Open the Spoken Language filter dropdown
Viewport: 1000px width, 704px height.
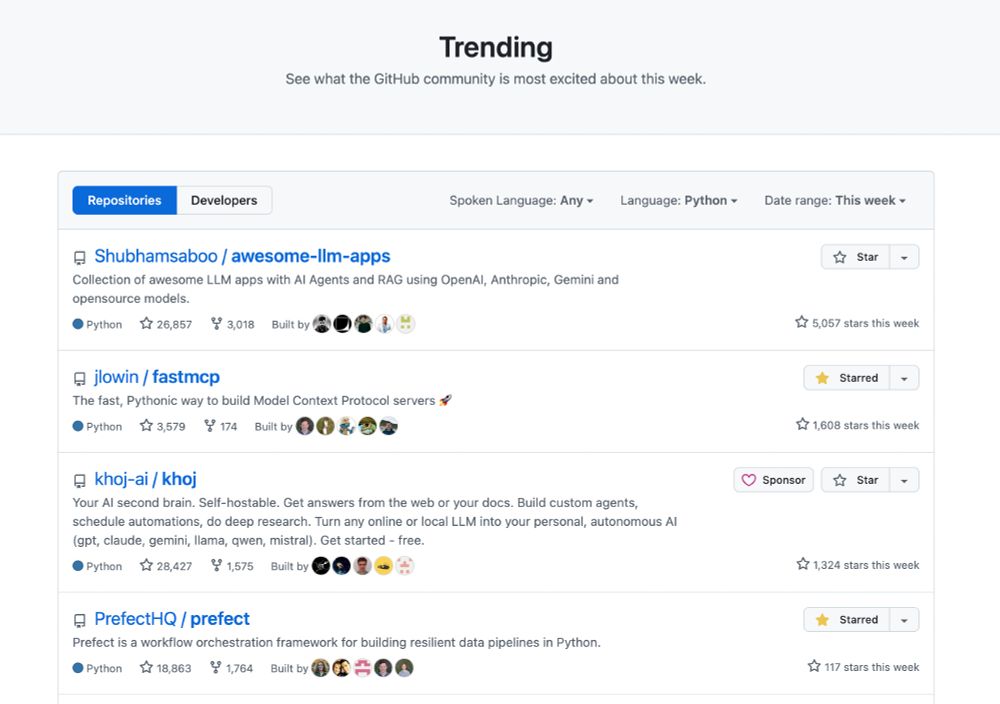pyautogui.click(x=521, y=200)
